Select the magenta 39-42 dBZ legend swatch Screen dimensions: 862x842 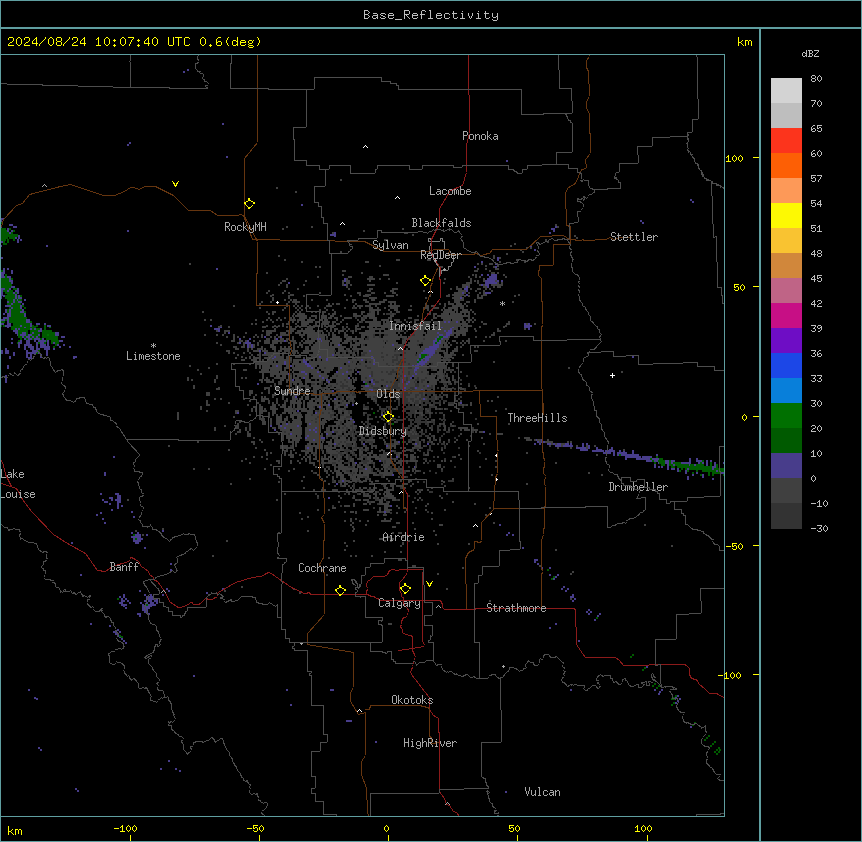(786, 315)
